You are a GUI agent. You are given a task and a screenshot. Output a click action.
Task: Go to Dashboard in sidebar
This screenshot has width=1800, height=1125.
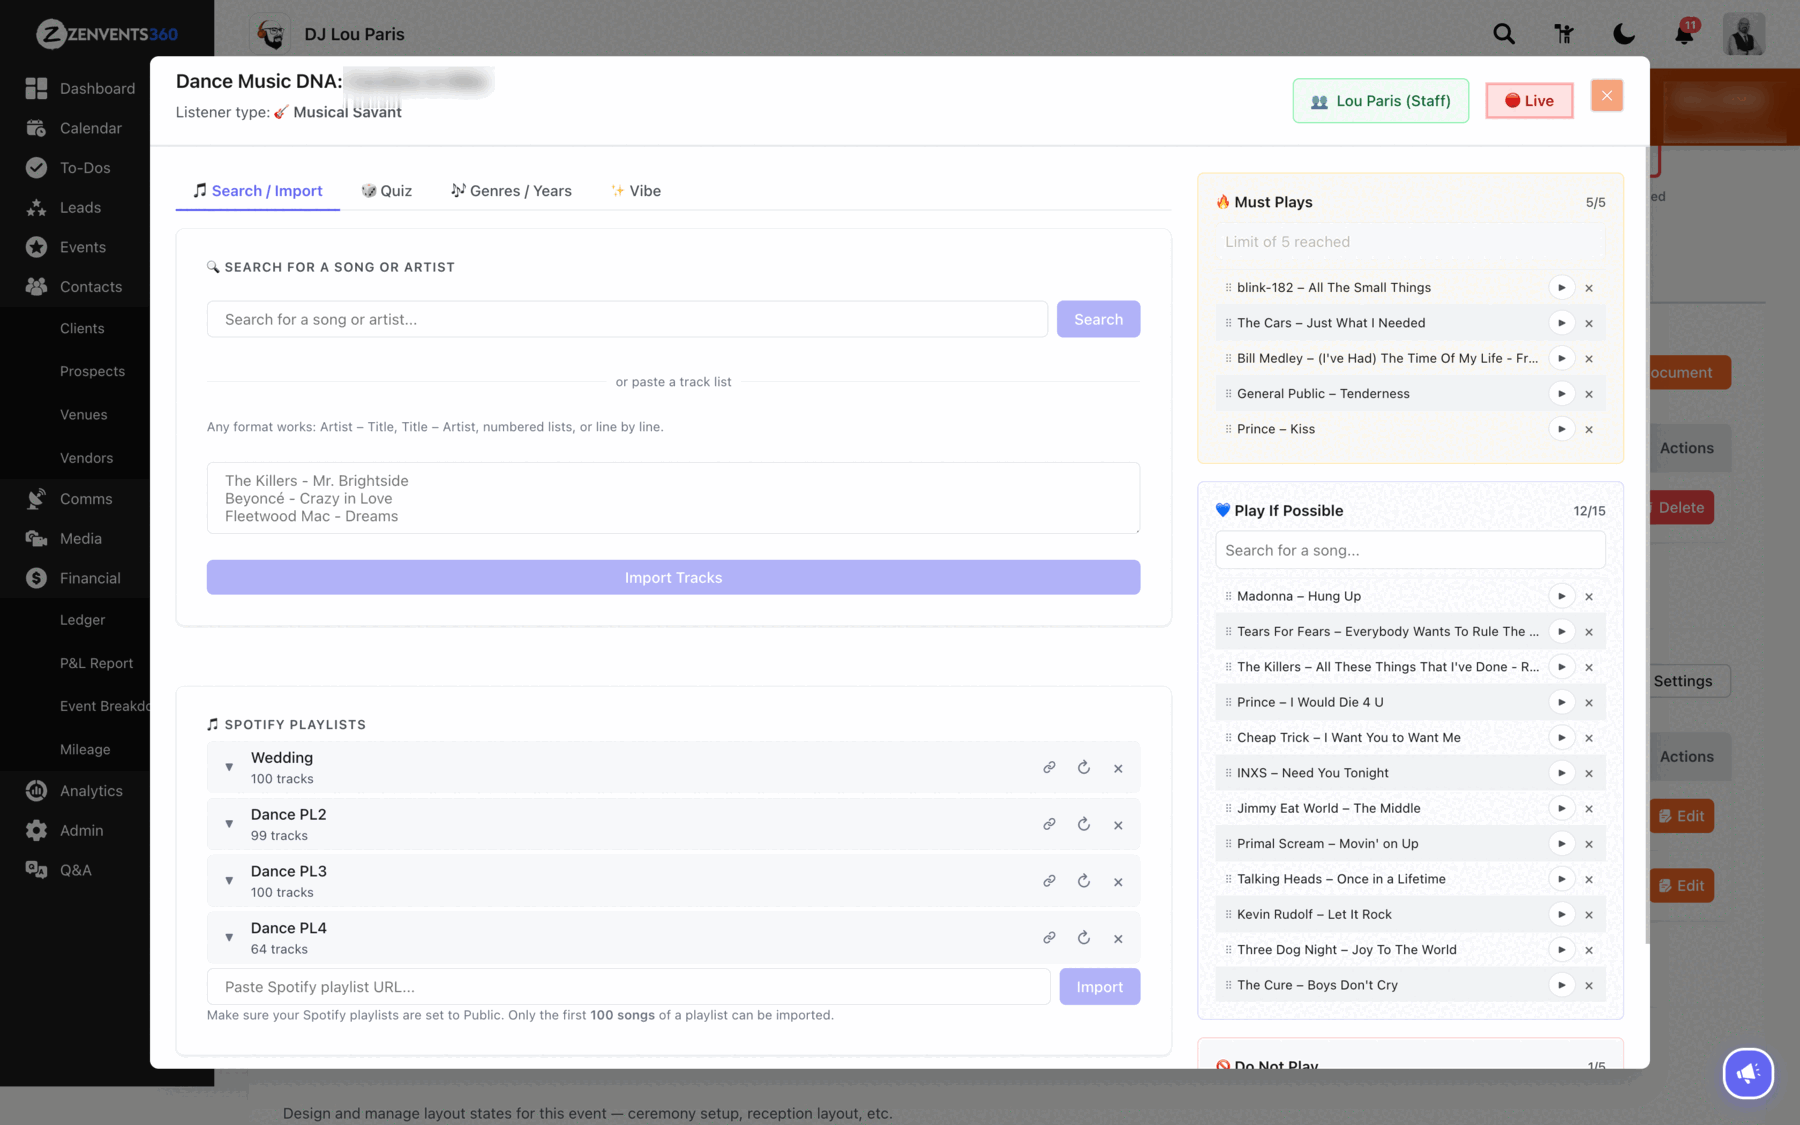click(81, 89)
